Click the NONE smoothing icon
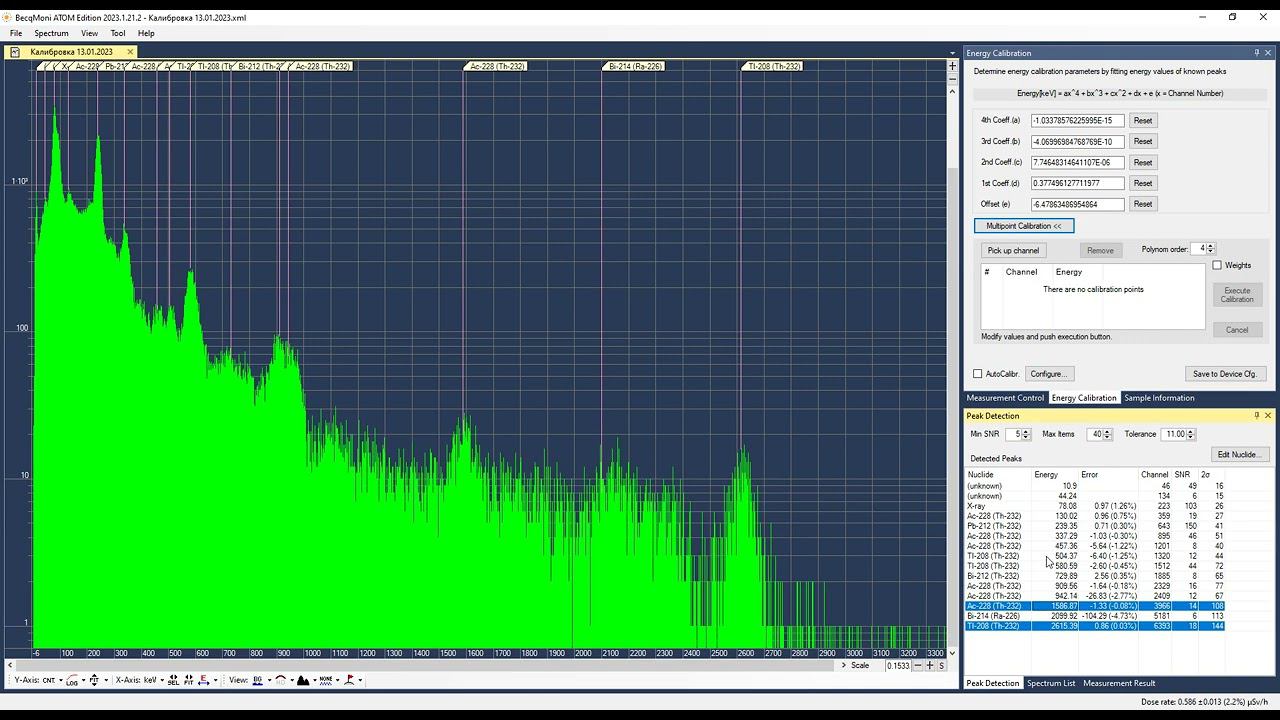Screen dimensions: 1280x720 point(326,680)
